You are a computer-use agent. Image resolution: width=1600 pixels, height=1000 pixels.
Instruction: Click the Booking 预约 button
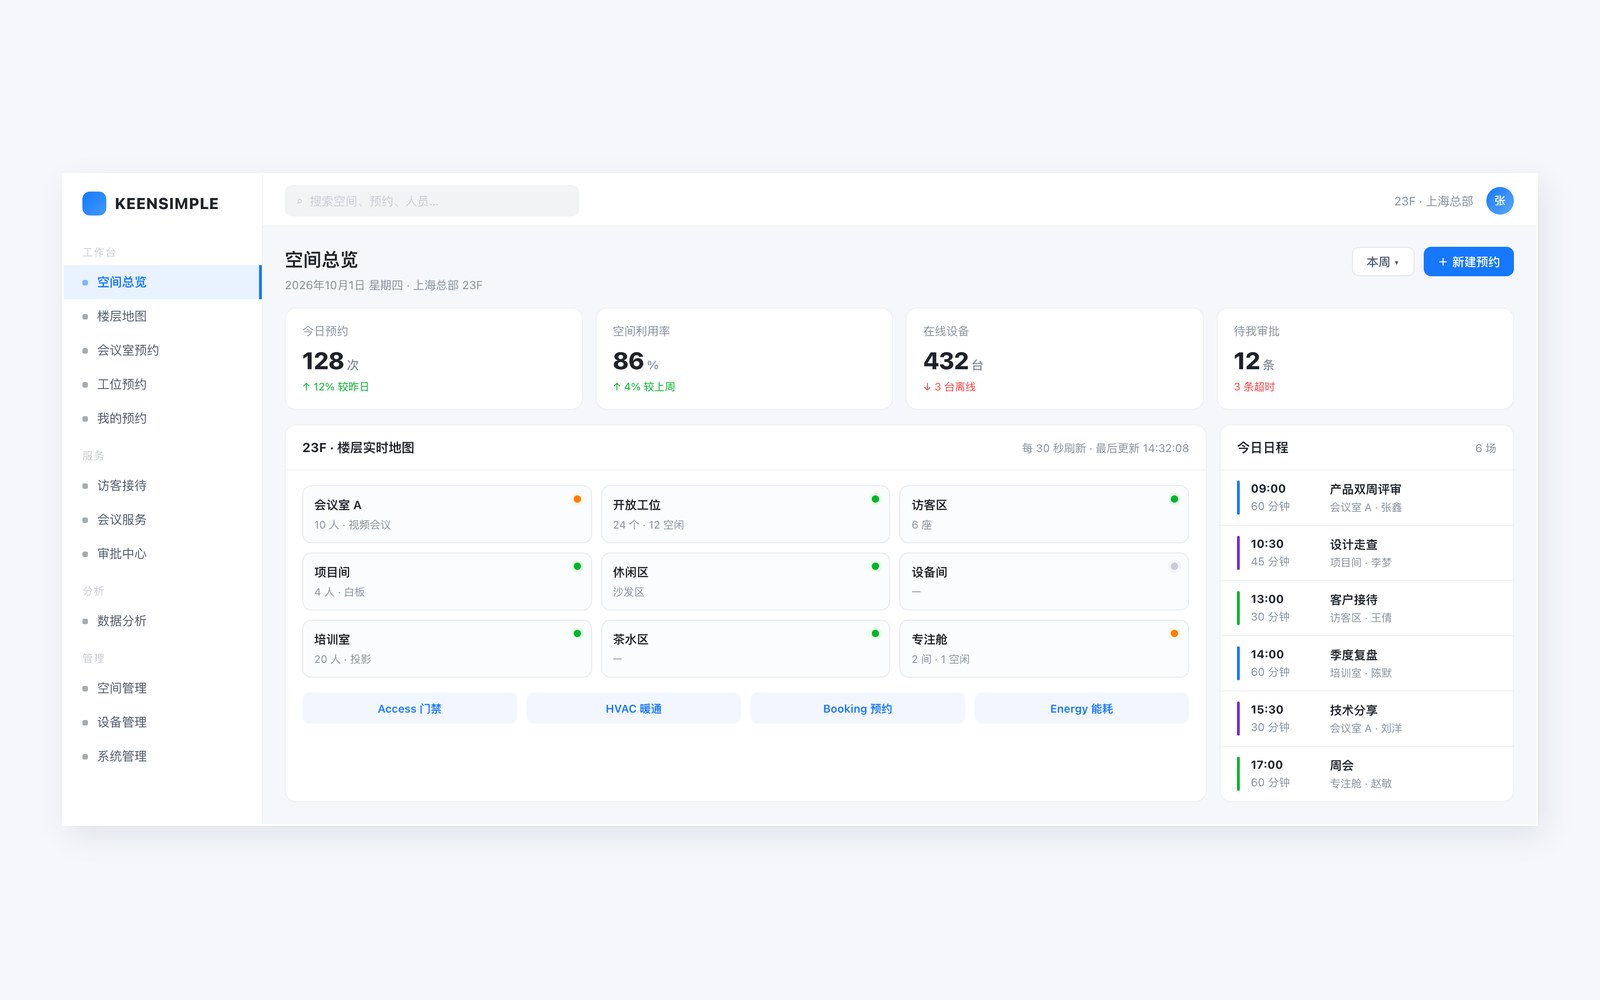click(858, 709)
